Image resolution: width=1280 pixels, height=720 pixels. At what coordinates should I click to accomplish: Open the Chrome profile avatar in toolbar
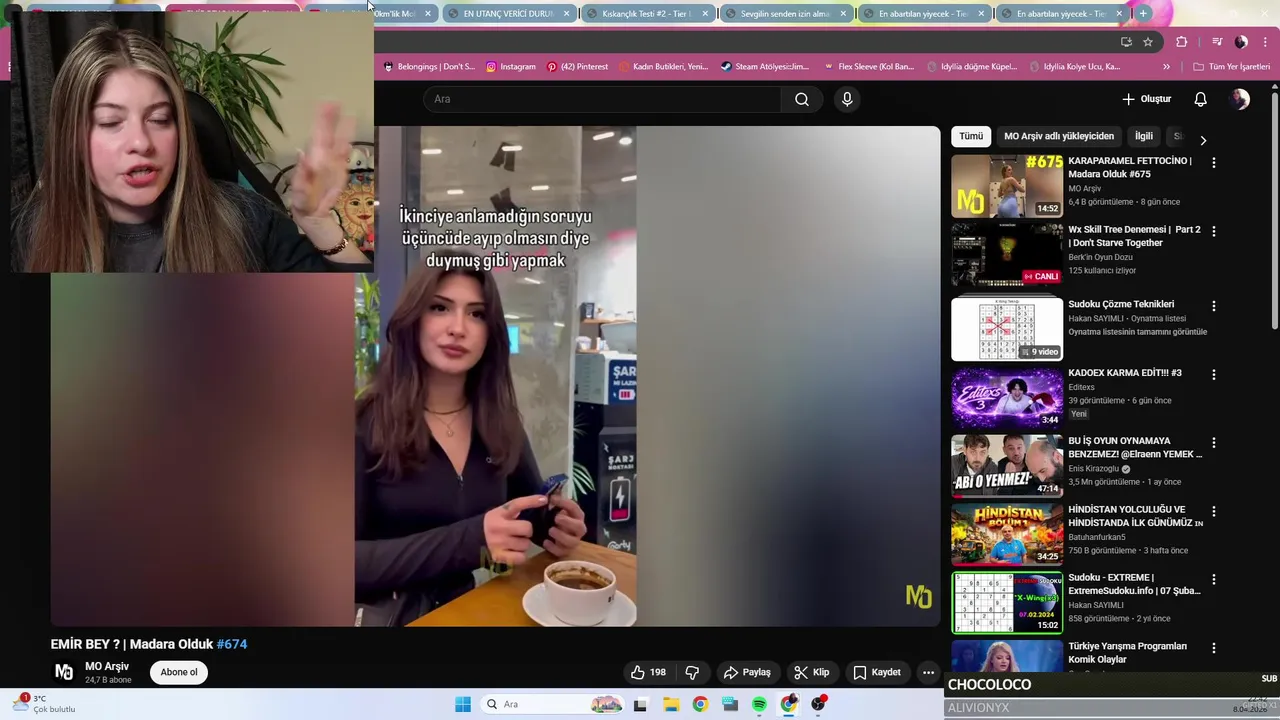[1241, 42]
